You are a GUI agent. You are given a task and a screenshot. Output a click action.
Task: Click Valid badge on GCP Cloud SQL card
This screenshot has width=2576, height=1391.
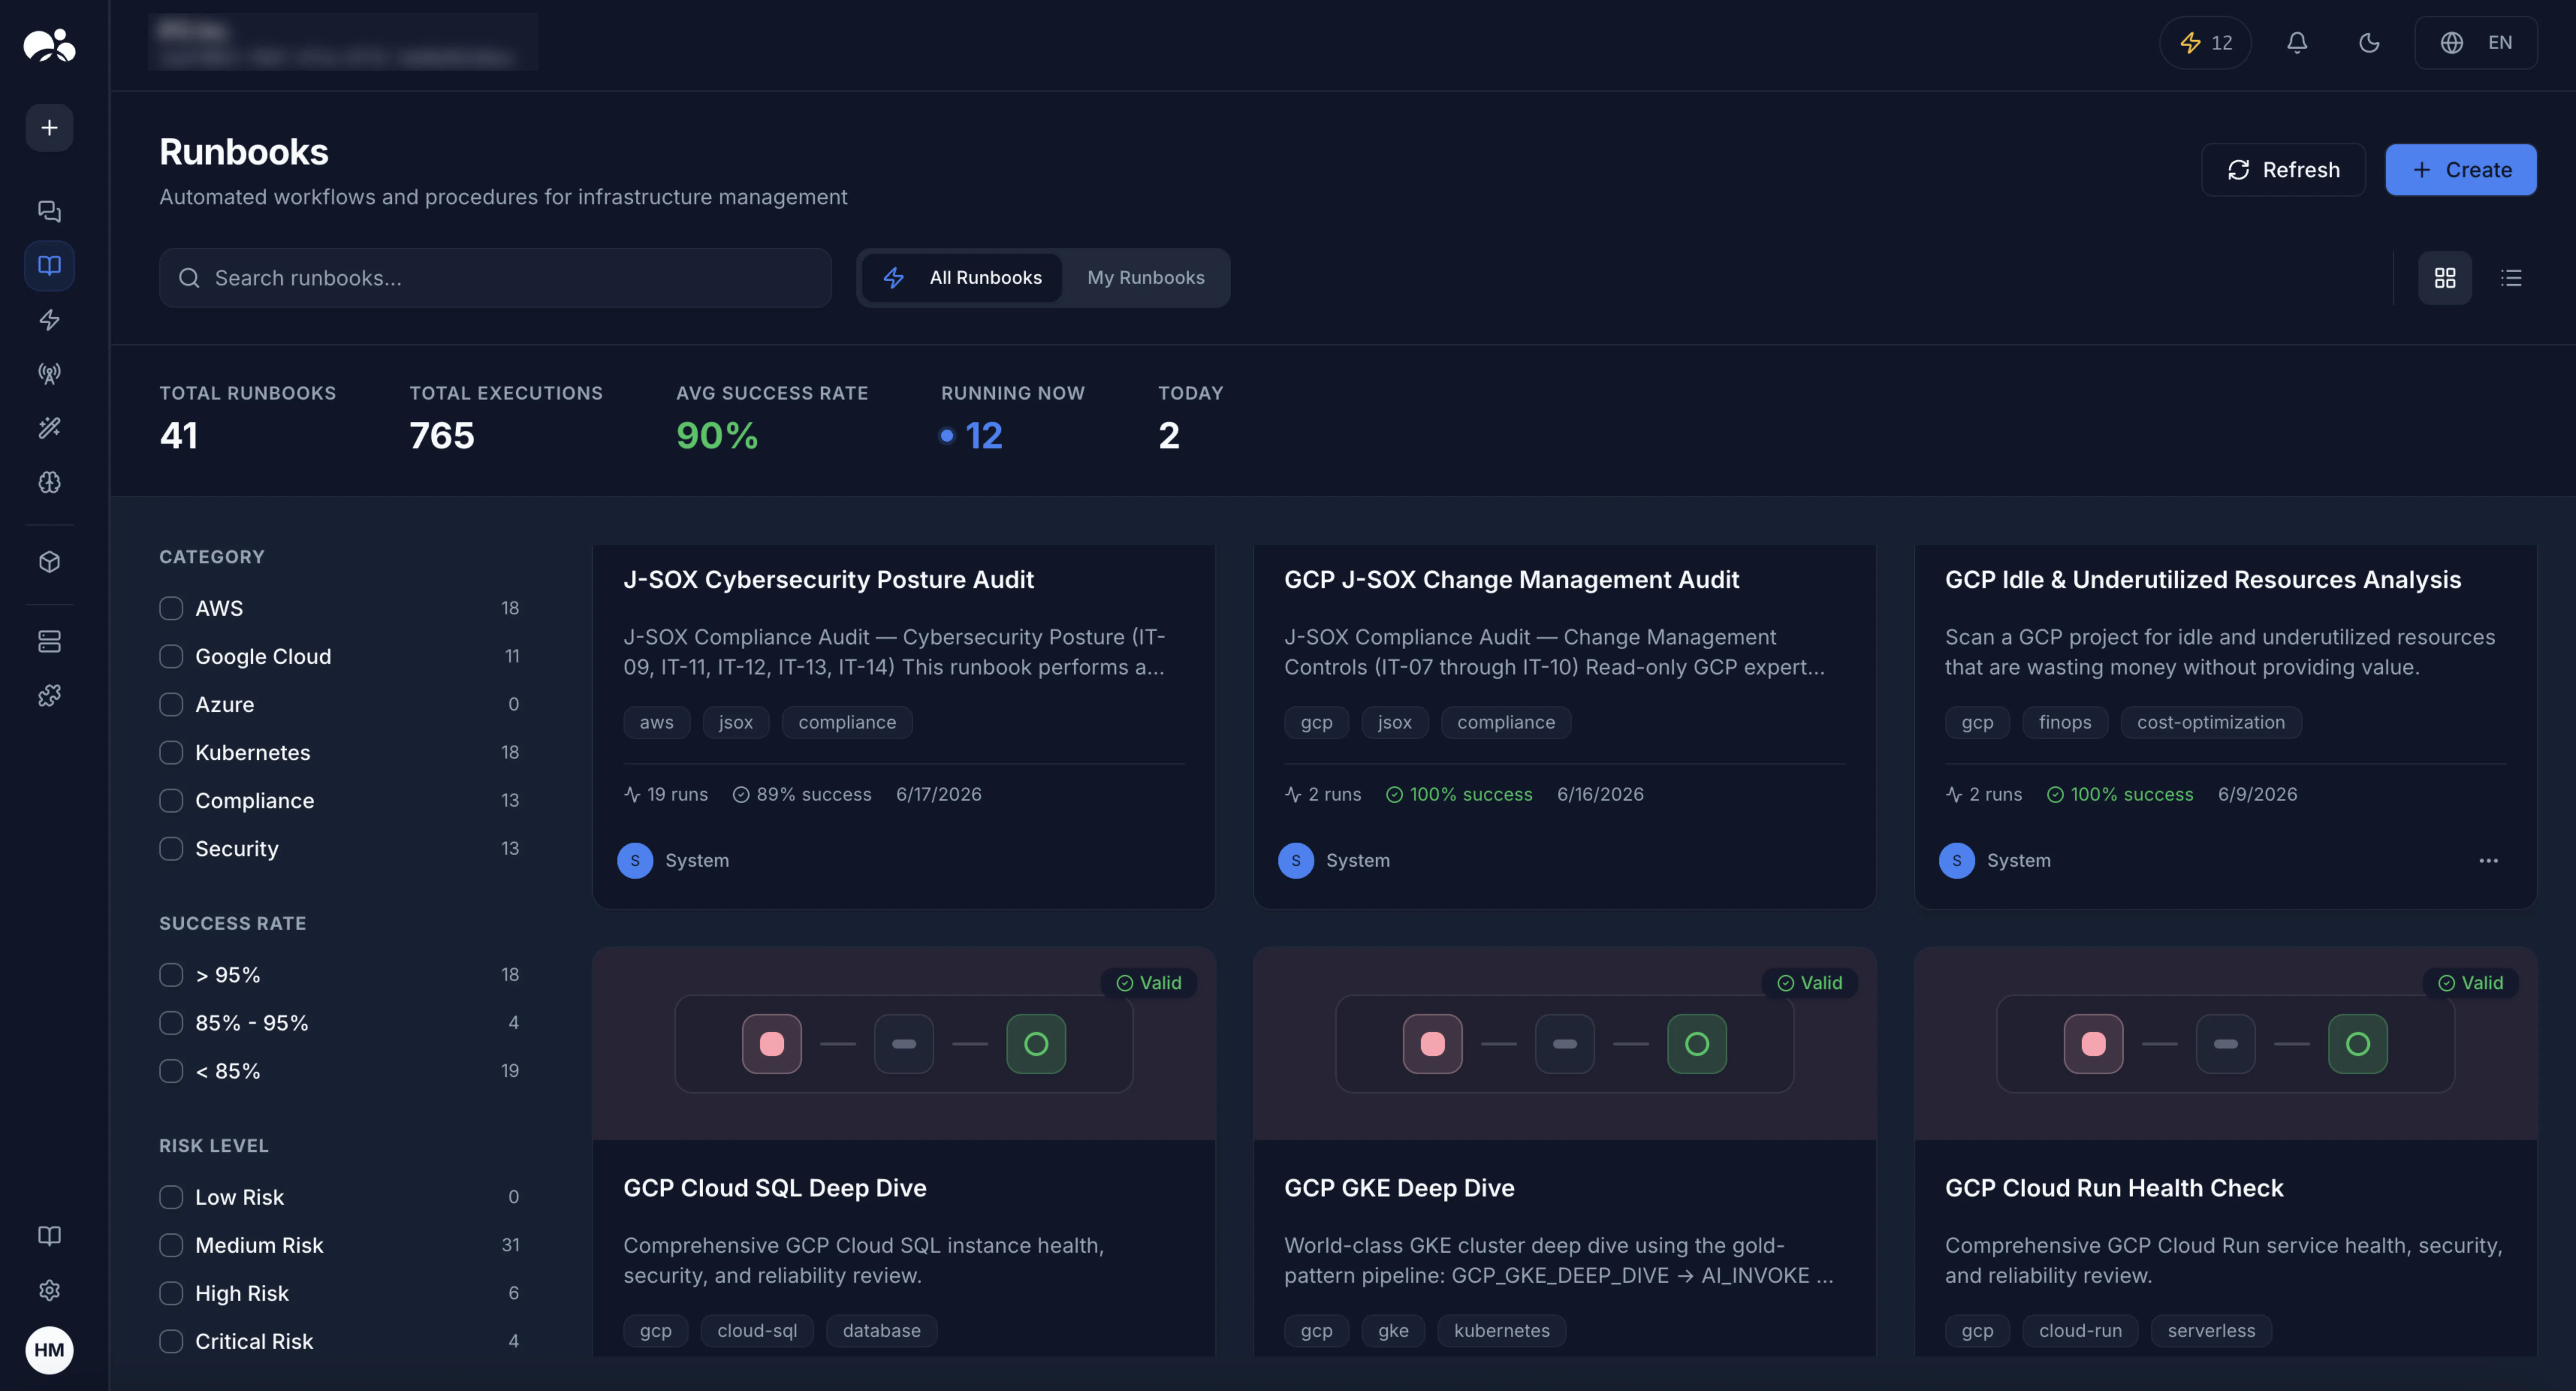click(x=1149, y=983)
